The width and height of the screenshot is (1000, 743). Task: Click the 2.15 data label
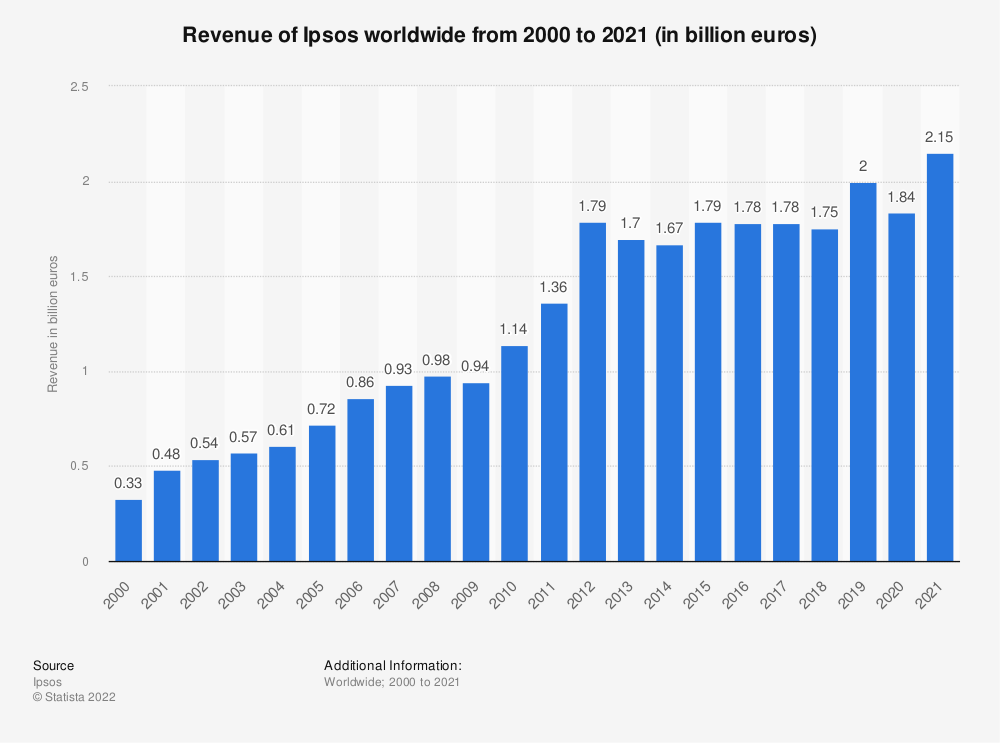click(x=939, y=137)
